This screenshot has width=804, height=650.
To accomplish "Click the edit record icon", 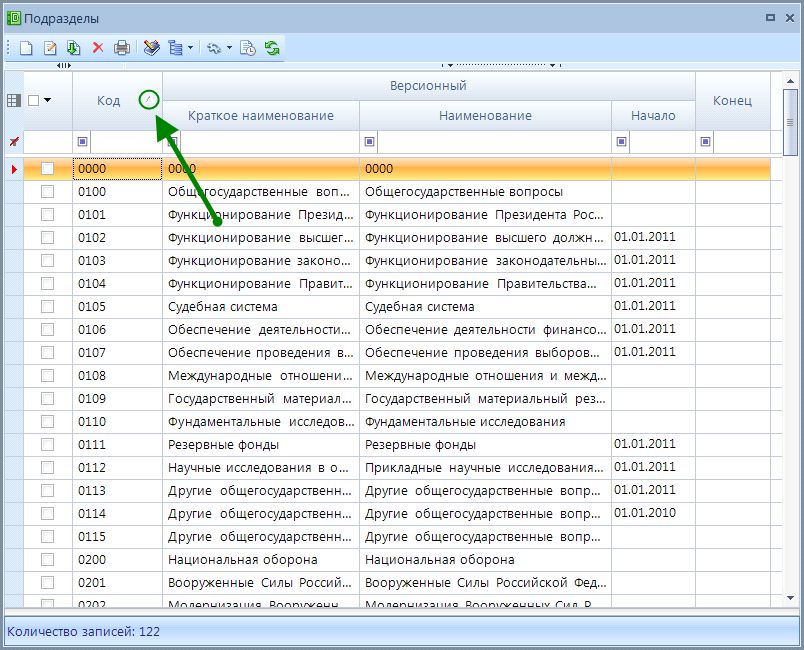I will pos(50,47).
